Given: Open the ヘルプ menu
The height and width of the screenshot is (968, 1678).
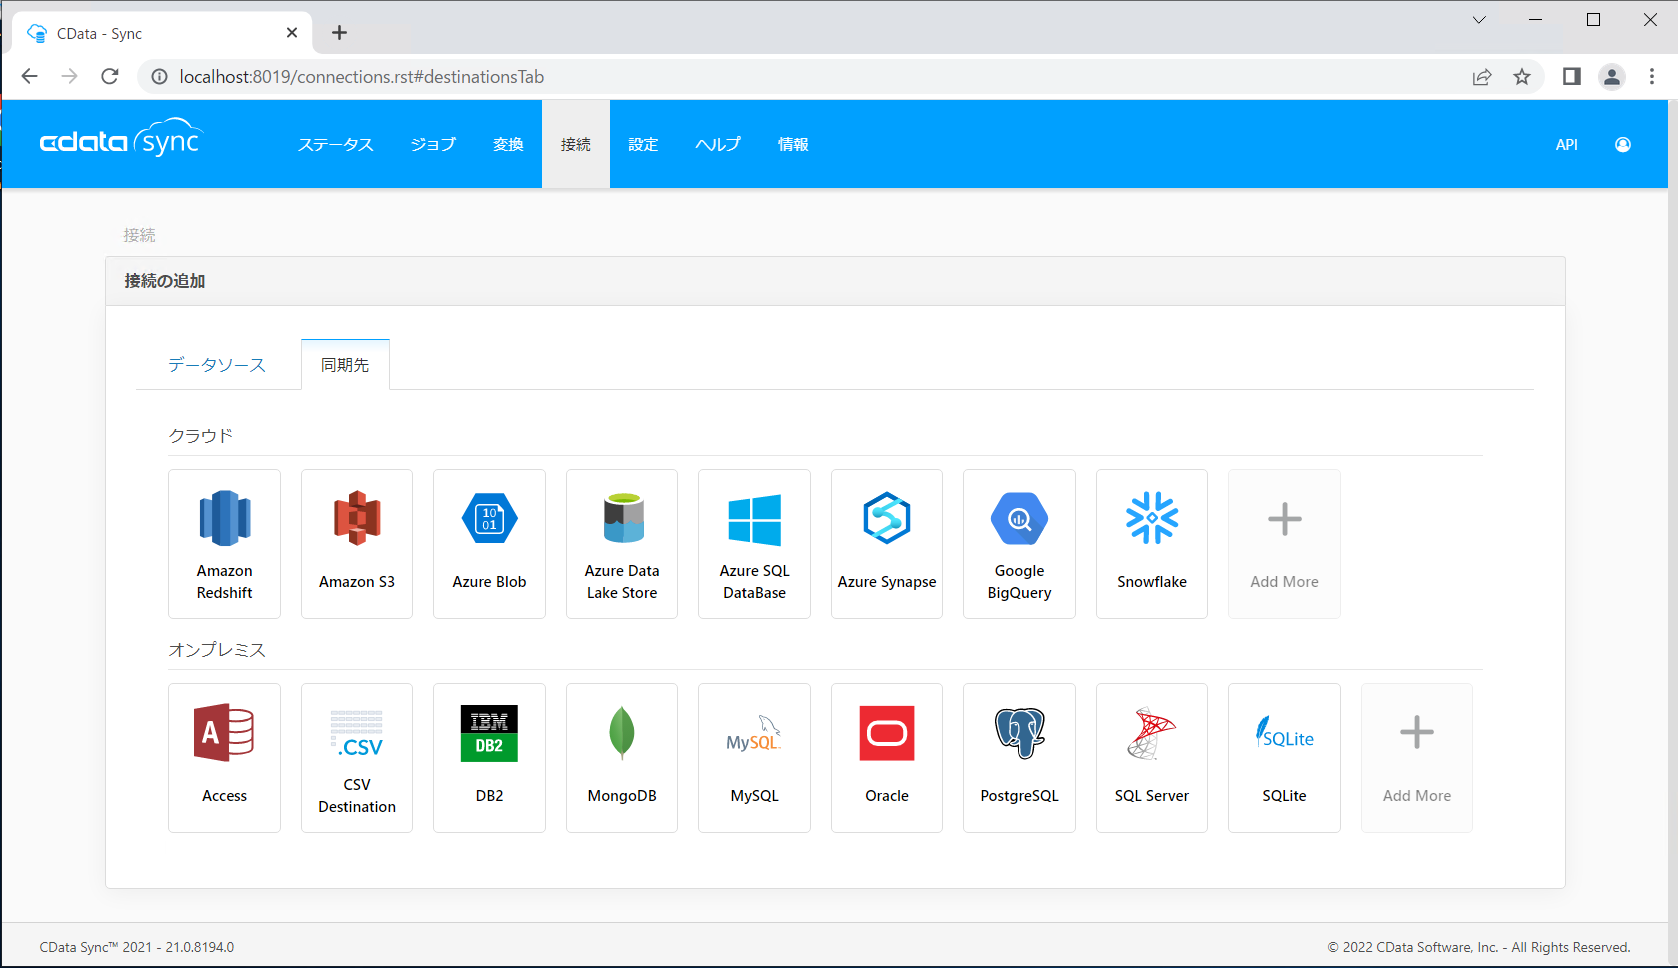Looking at the screenshot, I should point(718,145).
